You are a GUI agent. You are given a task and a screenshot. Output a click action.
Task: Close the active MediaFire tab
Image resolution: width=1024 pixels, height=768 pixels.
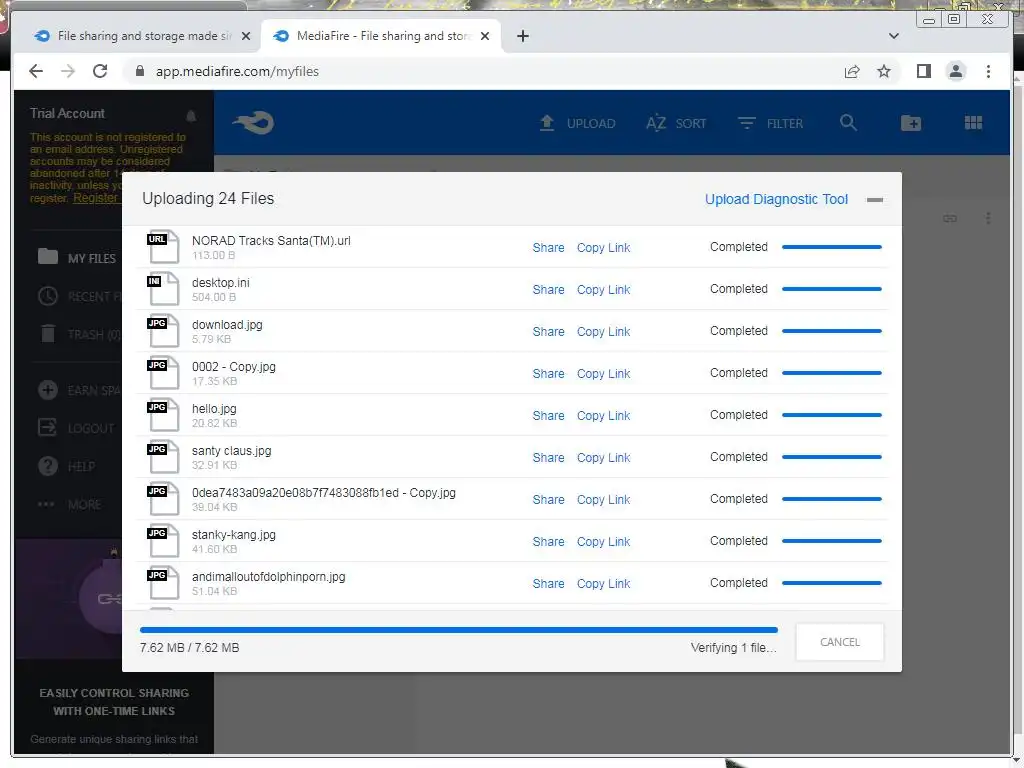coord(485,36)
